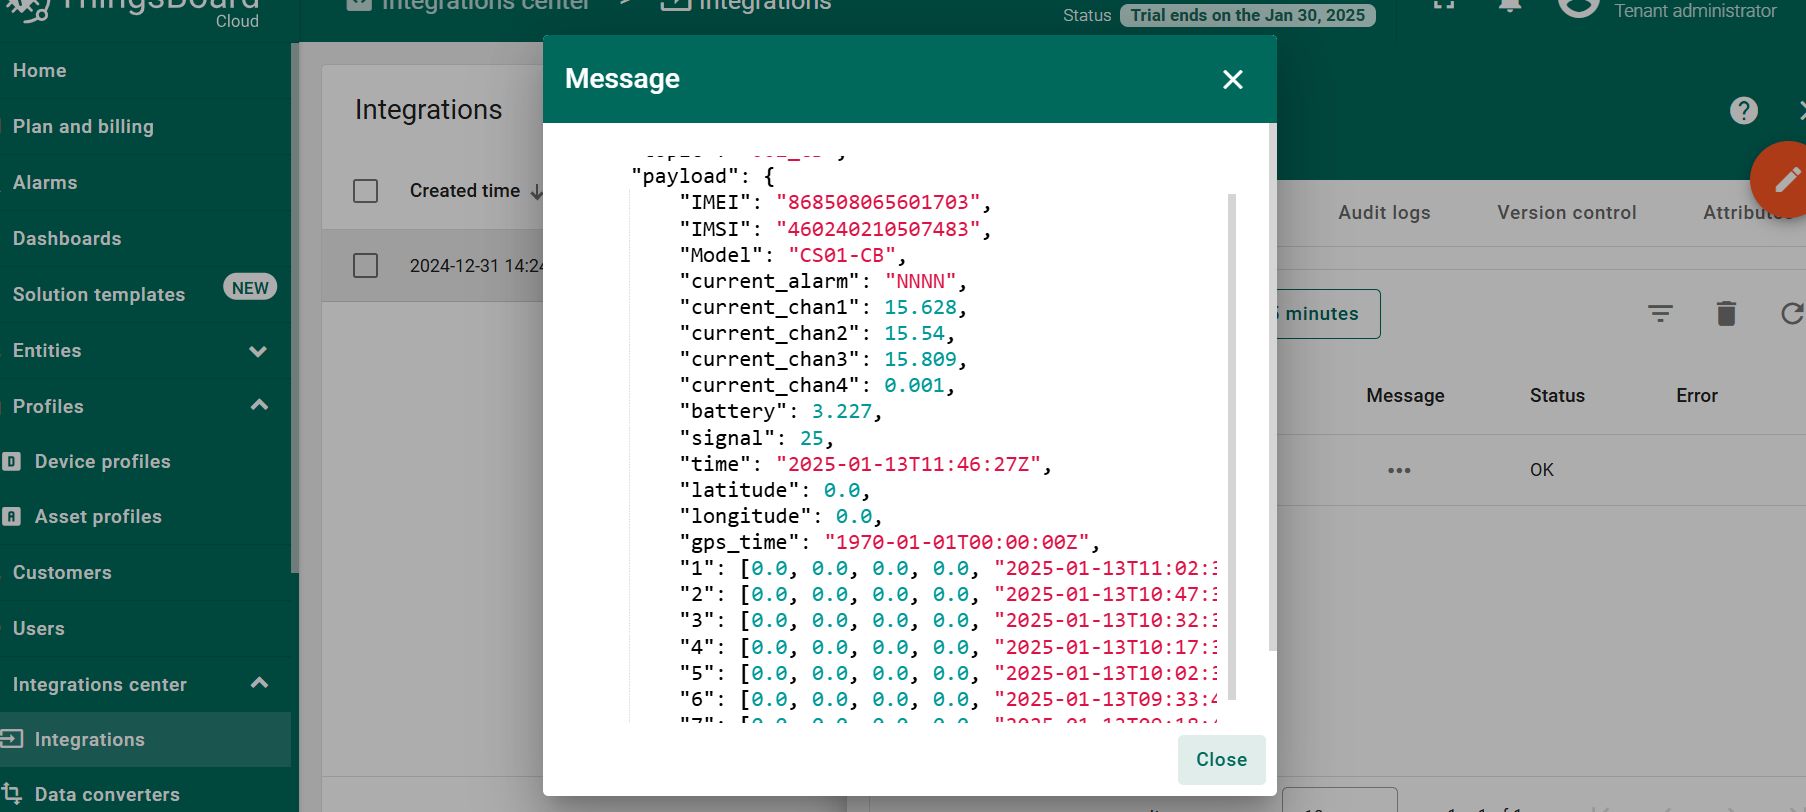Click Integrations center breadcrumb
The width and height of the screenshot is (1806, 812).
470,6
